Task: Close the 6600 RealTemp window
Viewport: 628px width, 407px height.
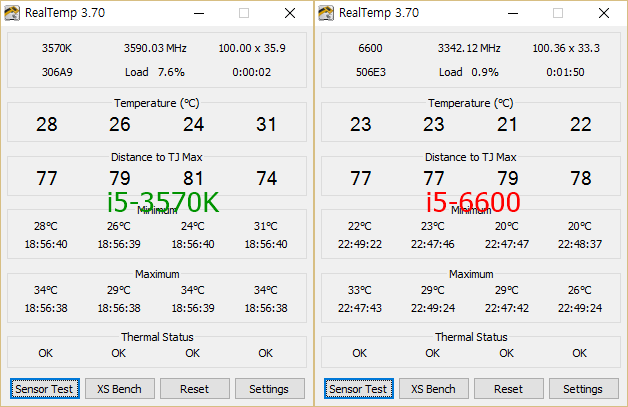Action: pos(604,13)
